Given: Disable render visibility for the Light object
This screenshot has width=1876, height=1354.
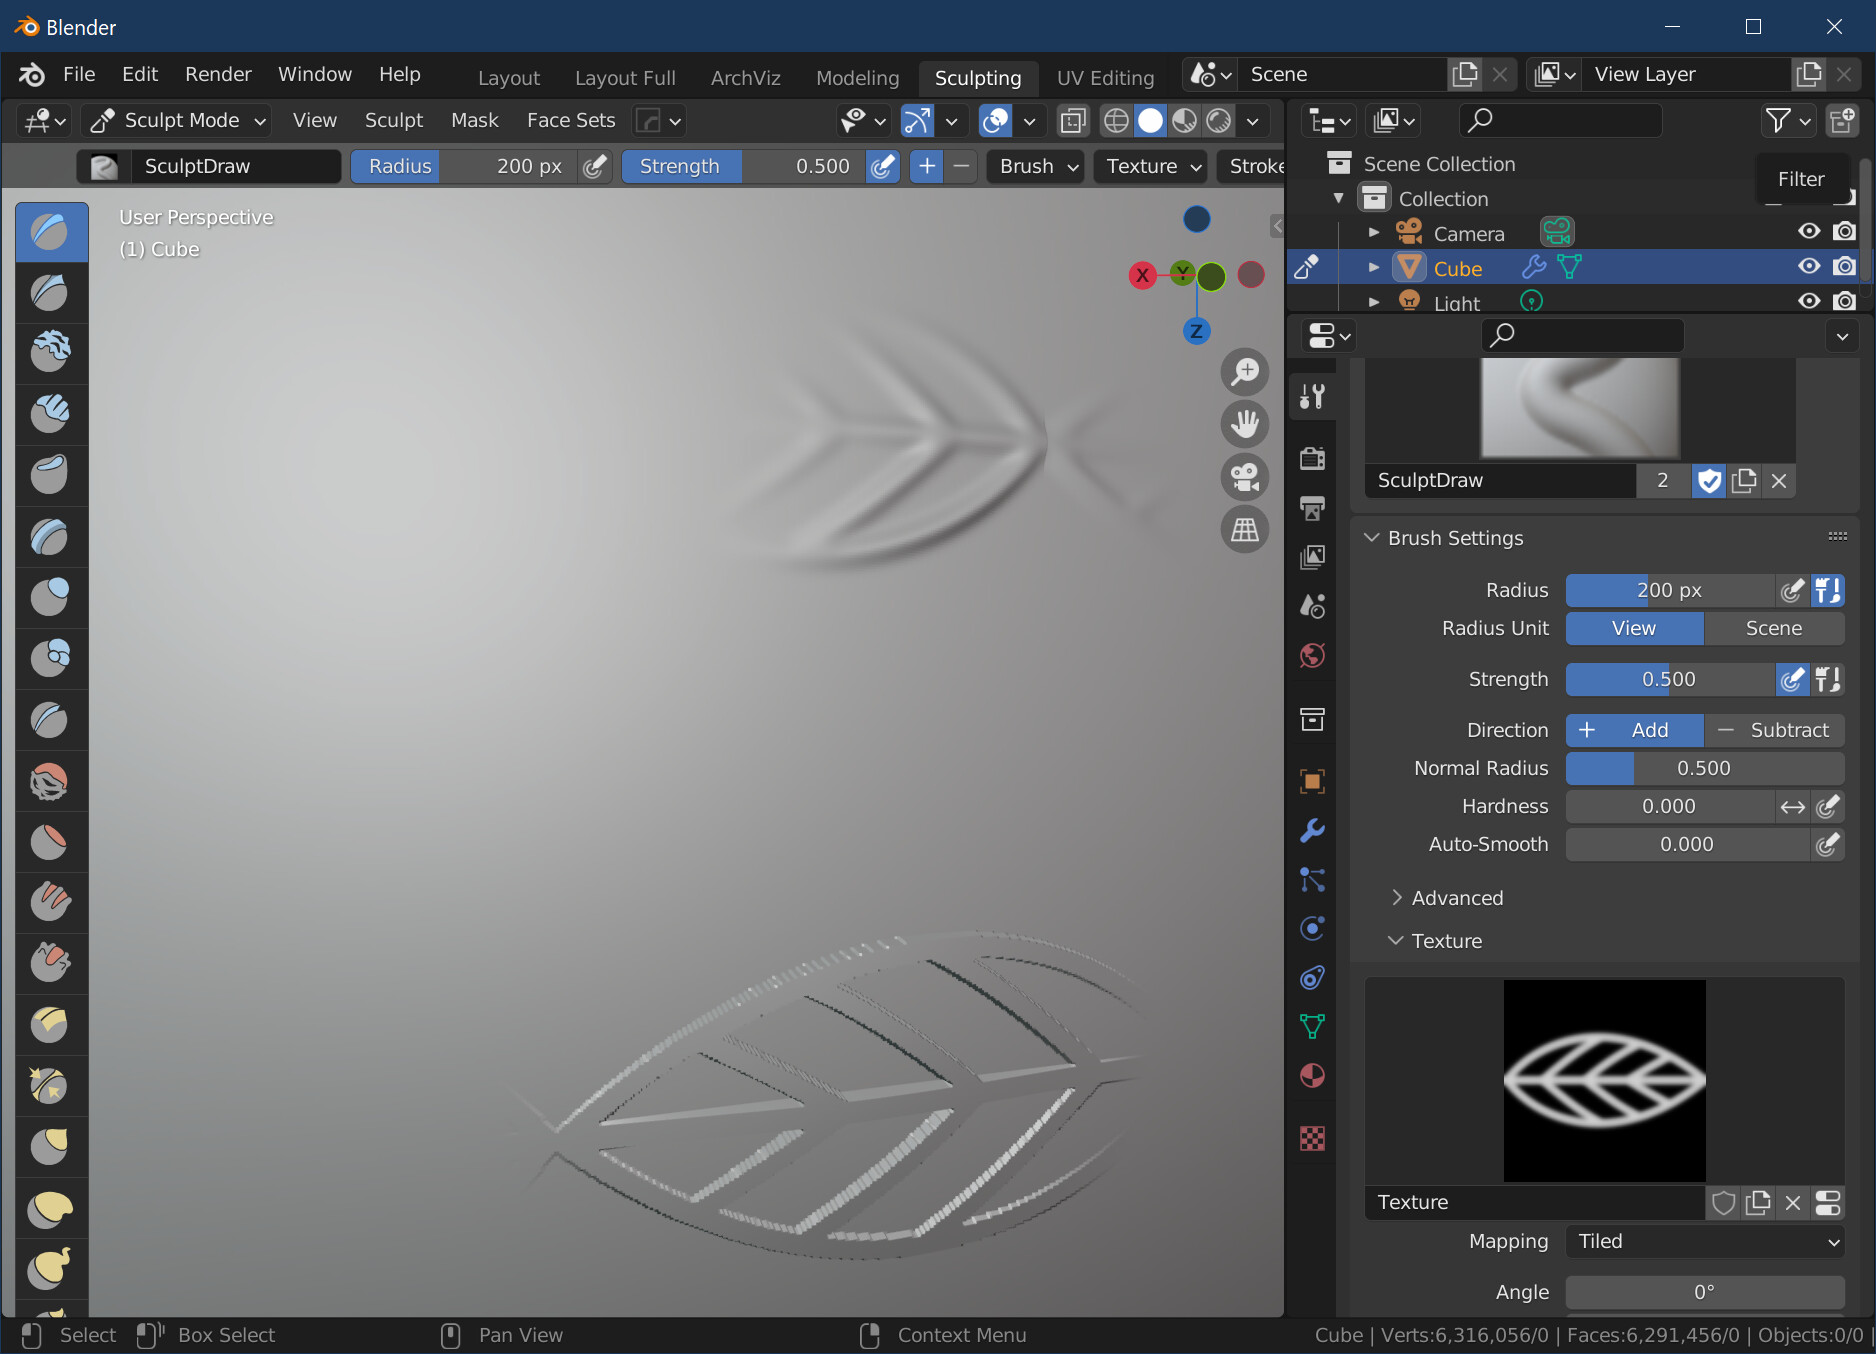Looking at the screenshot, I should [1845, 301].
